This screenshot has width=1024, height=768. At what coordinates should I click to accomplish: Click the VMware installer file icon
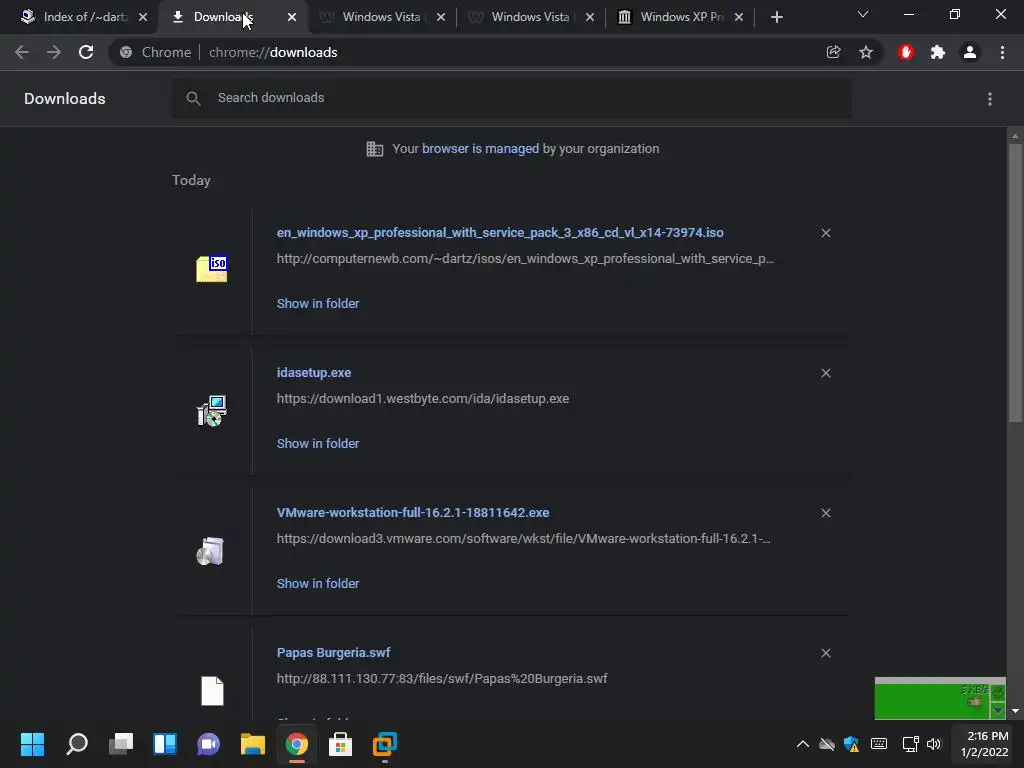(210, 551)
